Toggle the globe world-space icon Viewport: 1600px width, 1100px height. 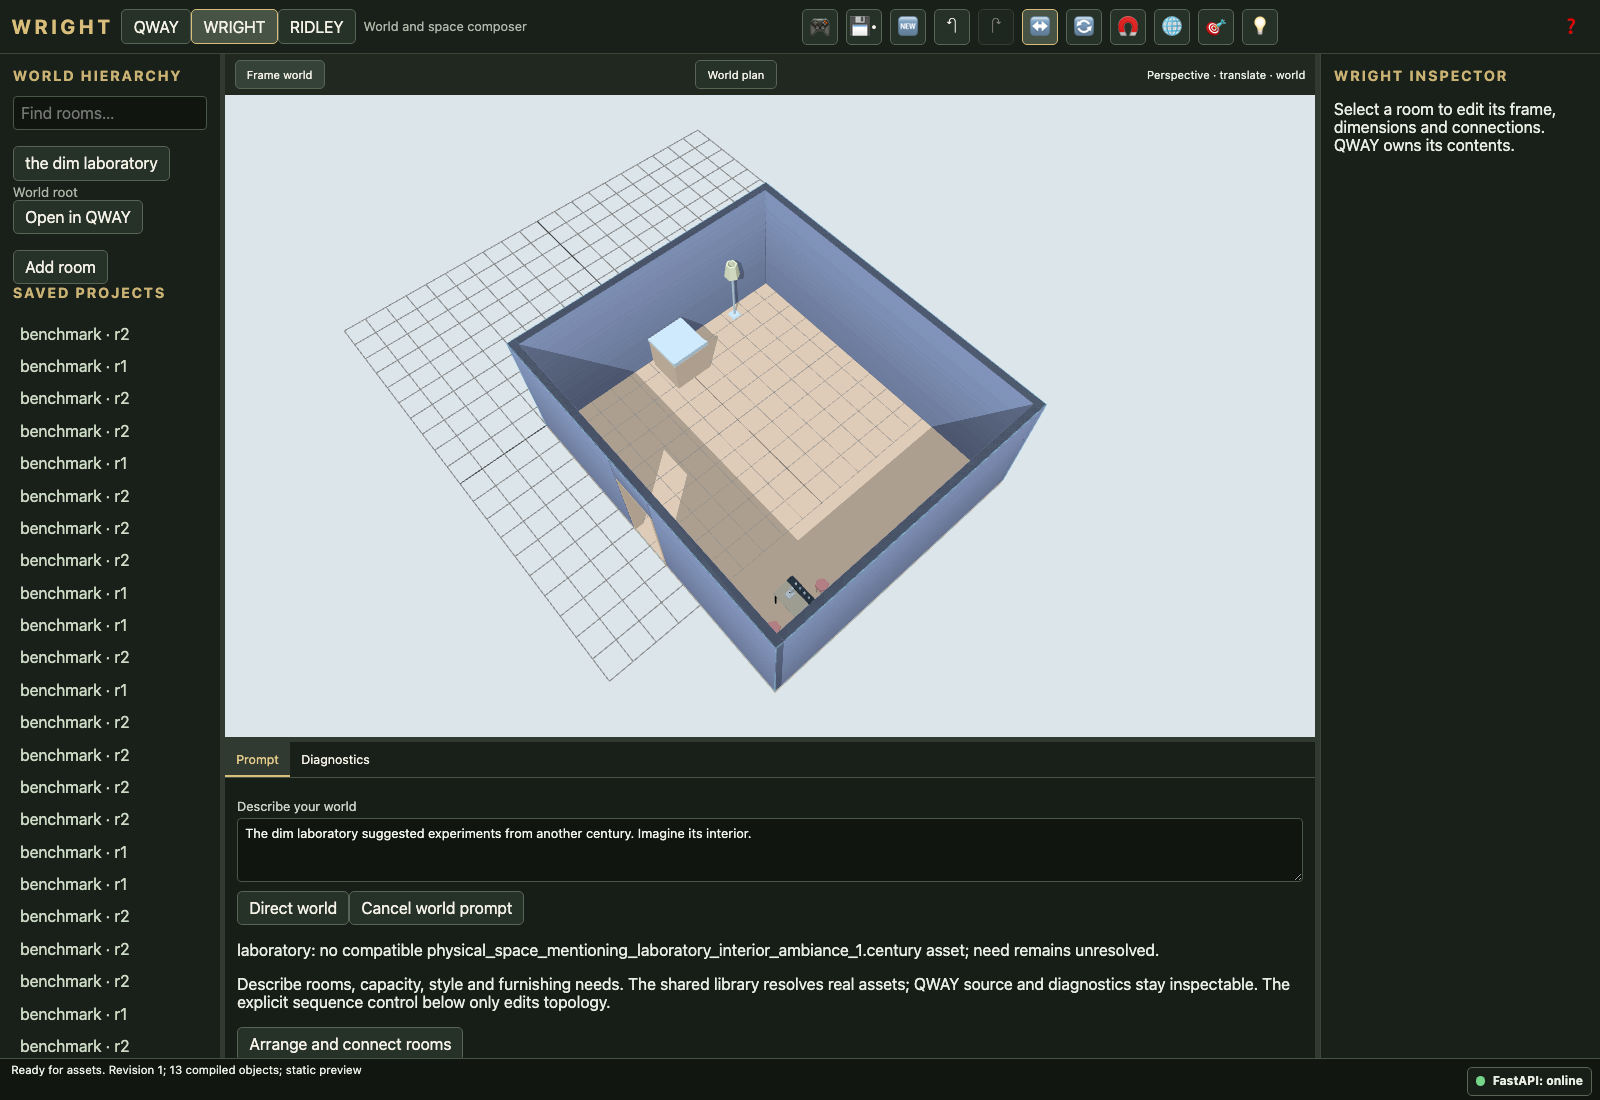1172,27
